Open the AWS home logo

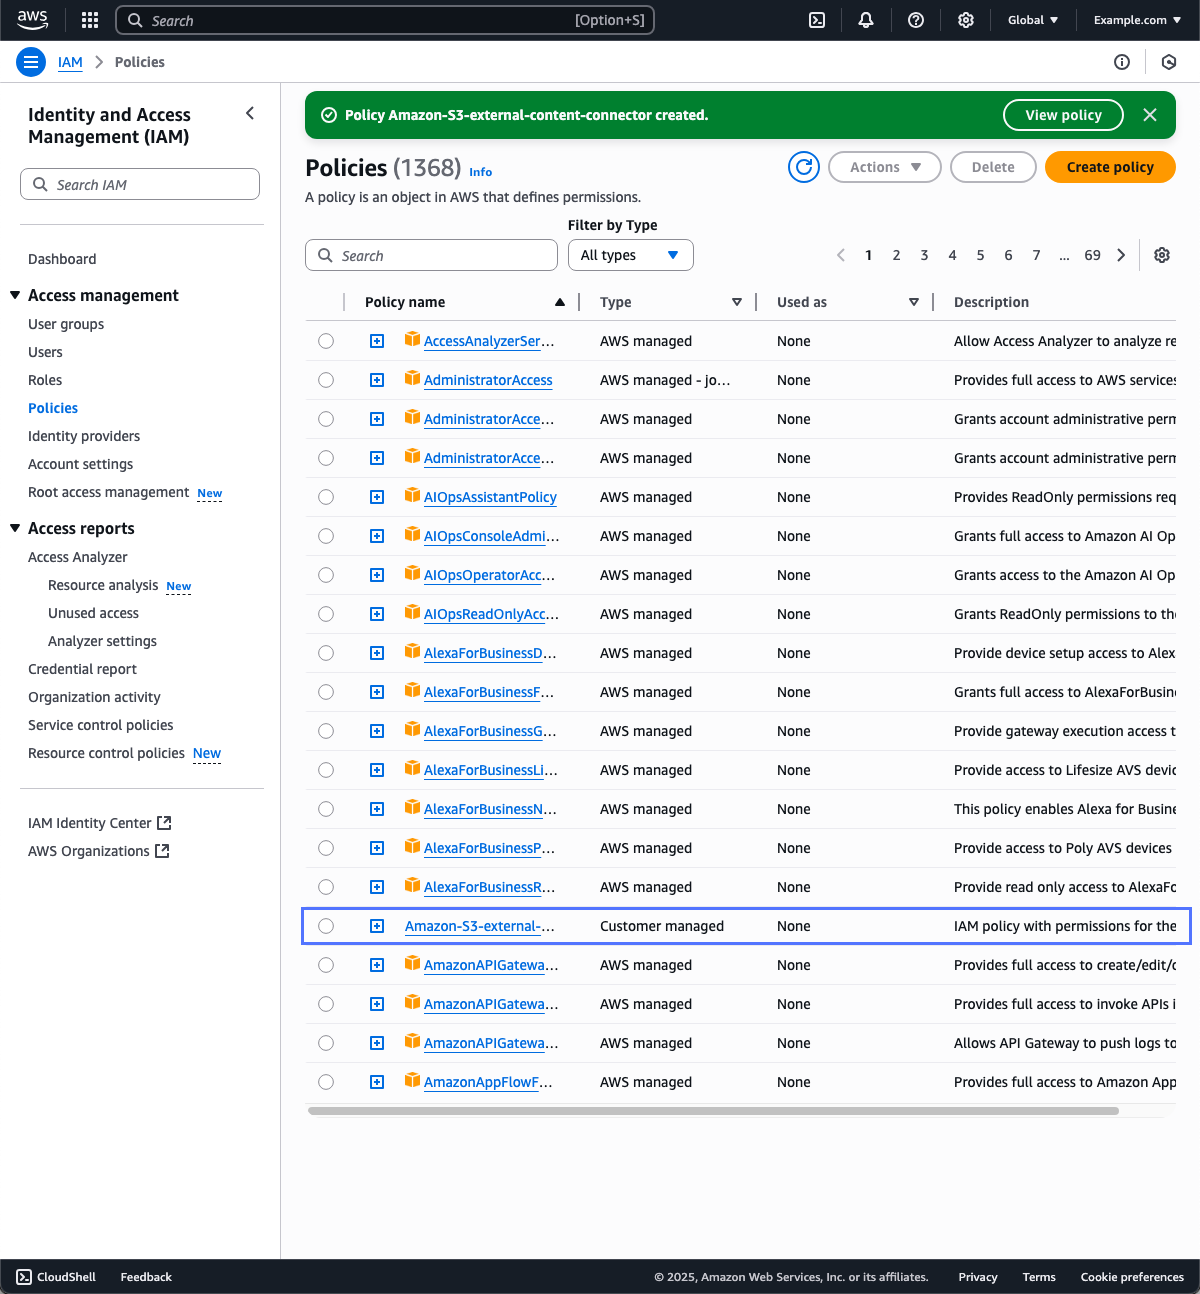point(32,19)
